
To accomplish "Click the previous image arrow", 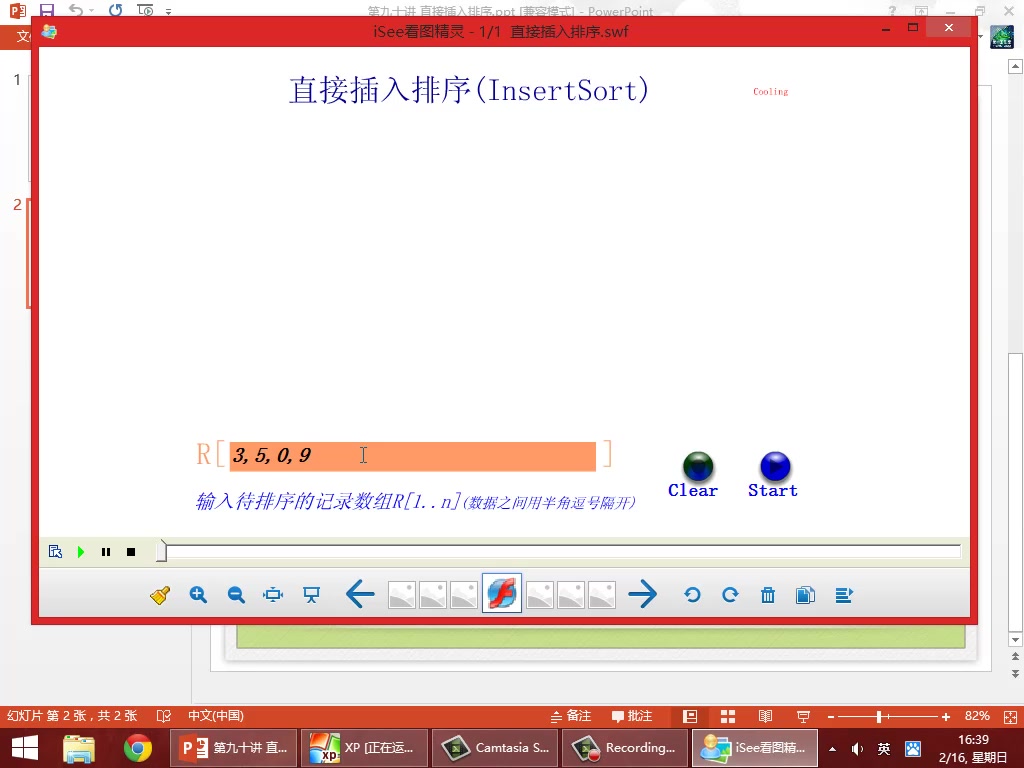I will (x=359, y=594).
